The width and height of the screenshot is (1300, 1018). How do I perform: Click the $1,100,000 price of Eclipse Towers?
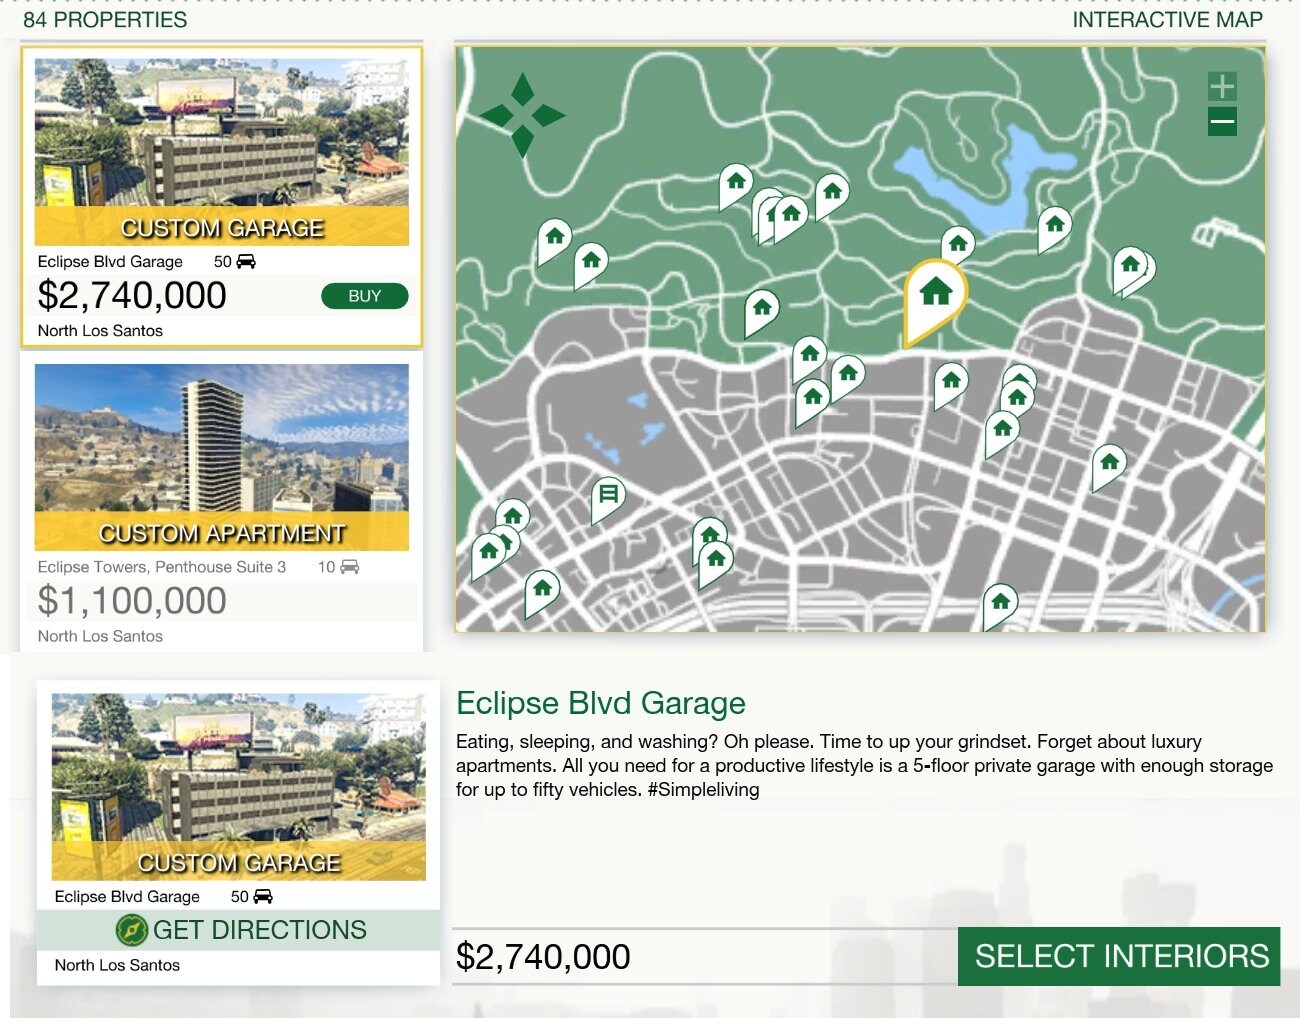coord(132,601)
